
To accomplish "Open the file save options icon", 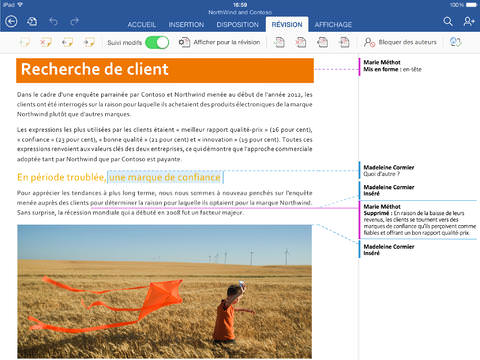I will coord(32,22).
